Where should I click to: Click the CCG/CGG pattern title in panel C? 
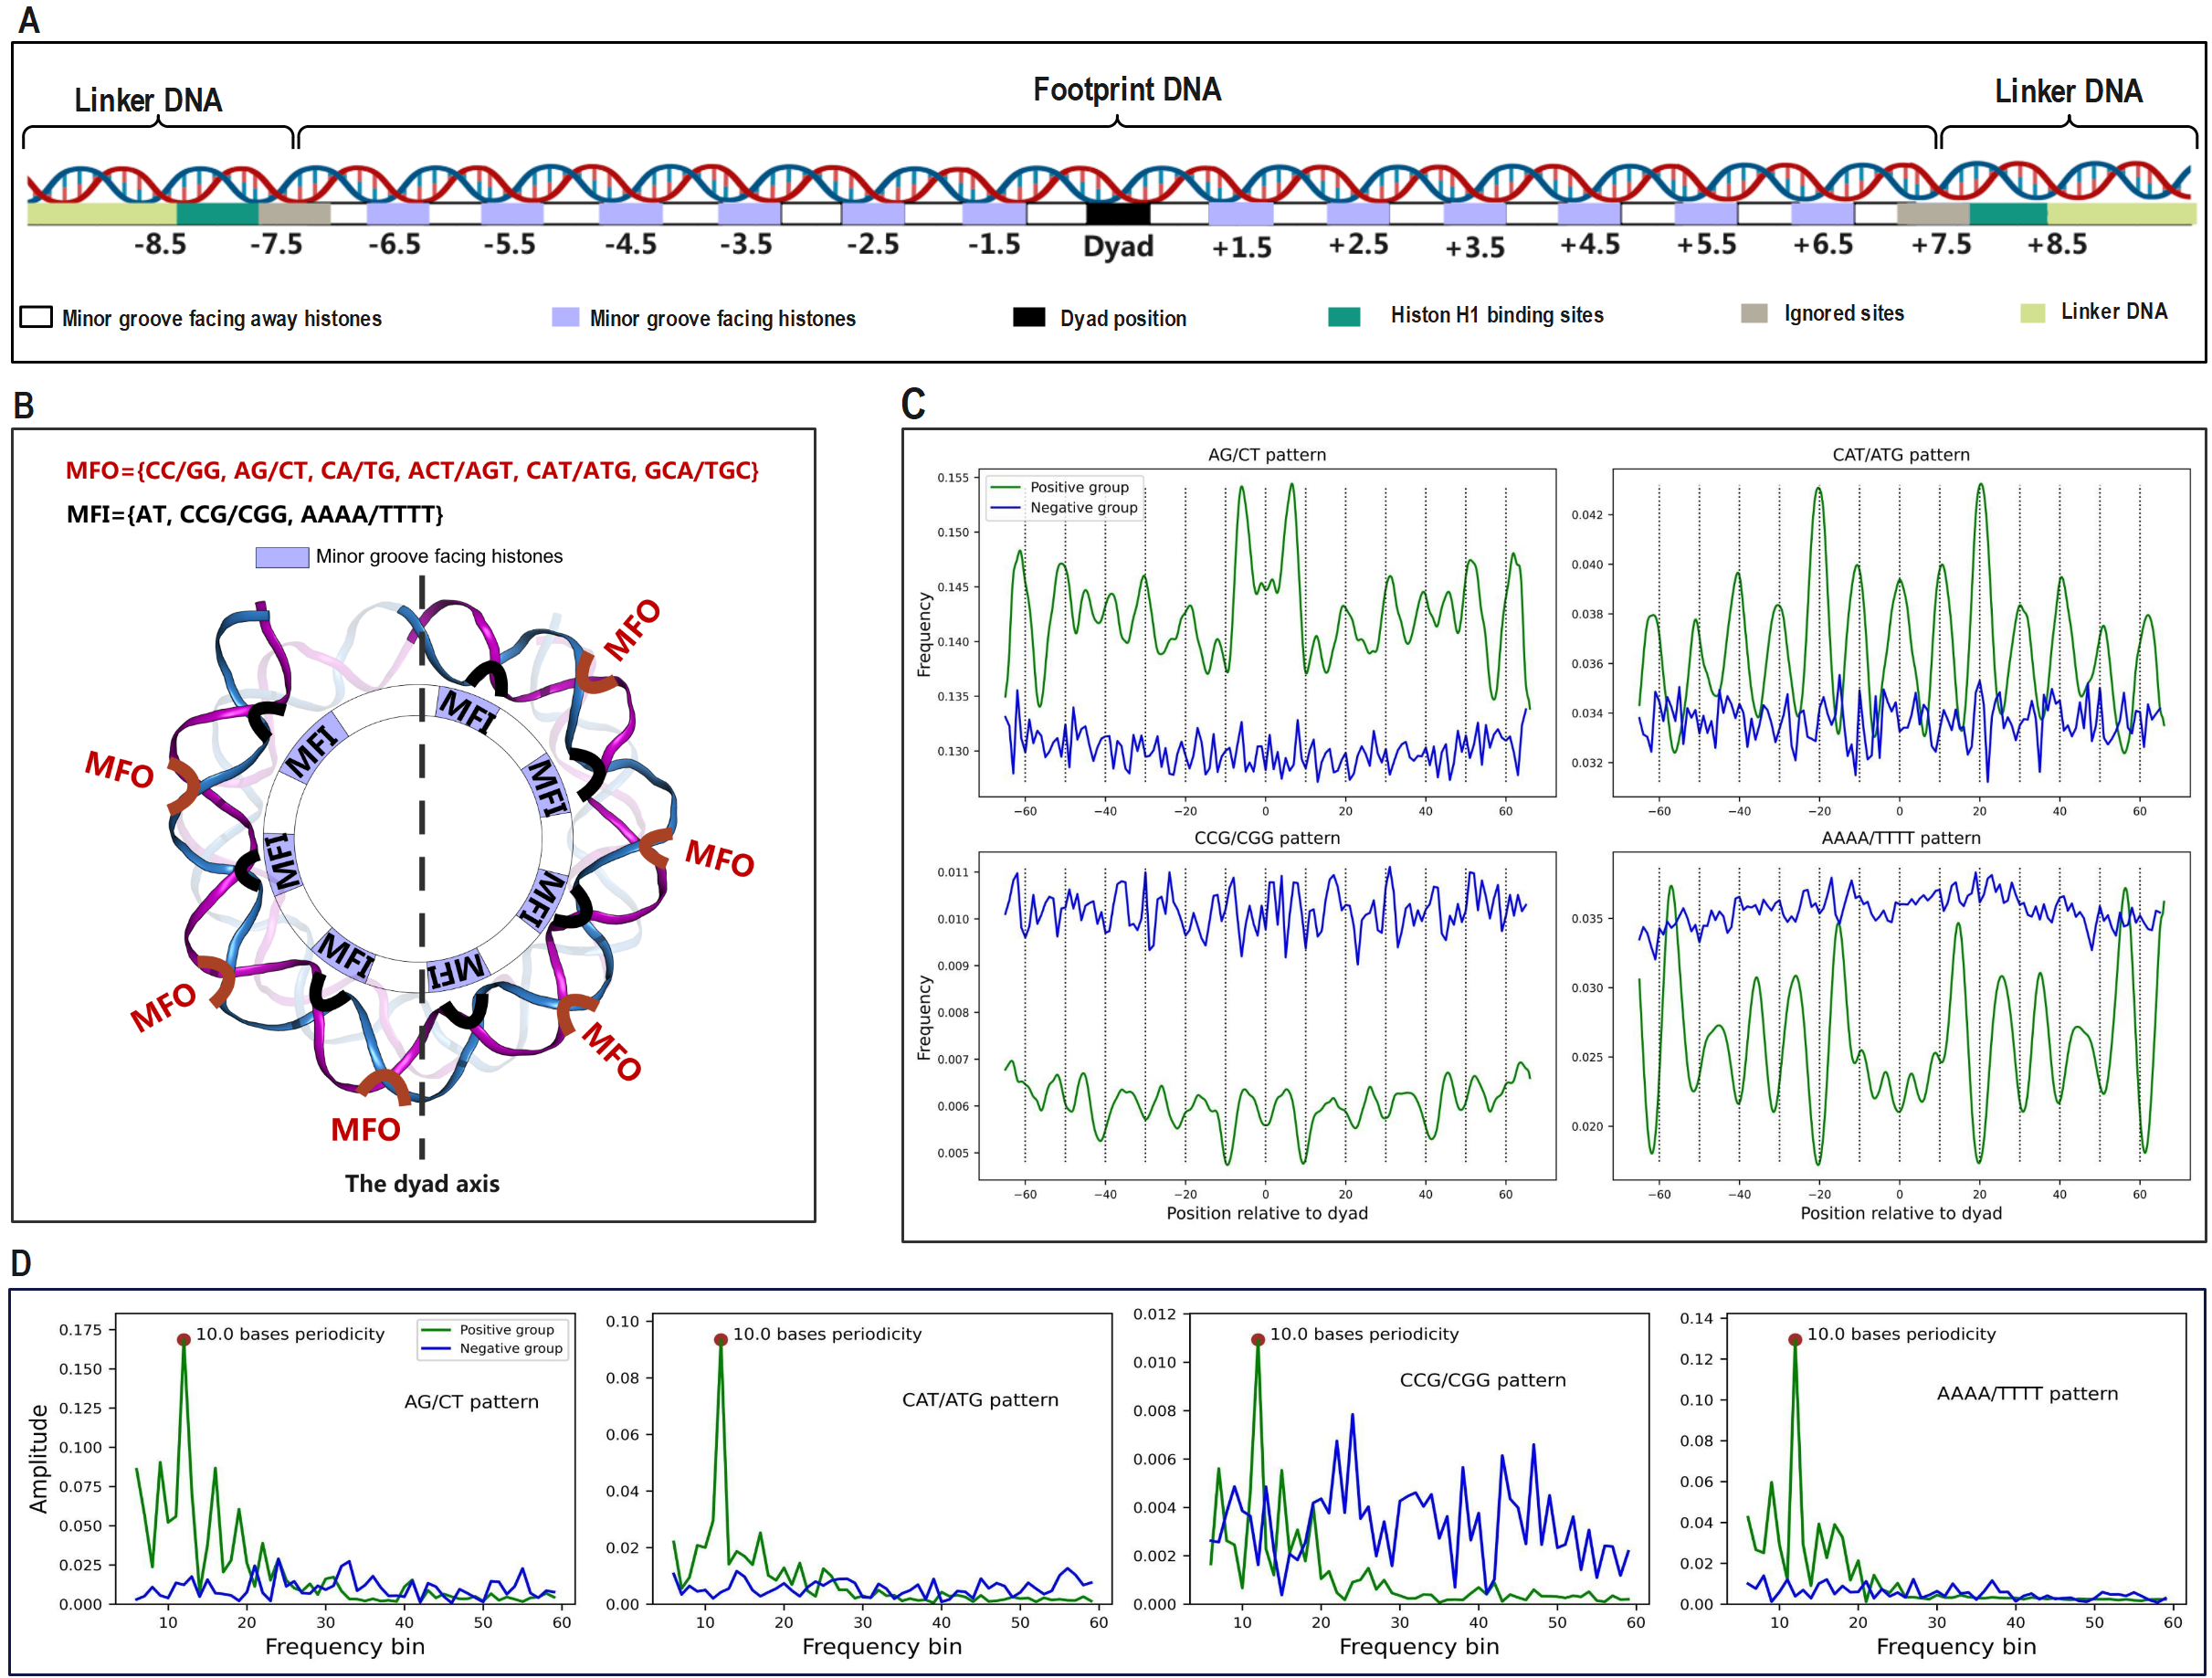coord(1266,837)
